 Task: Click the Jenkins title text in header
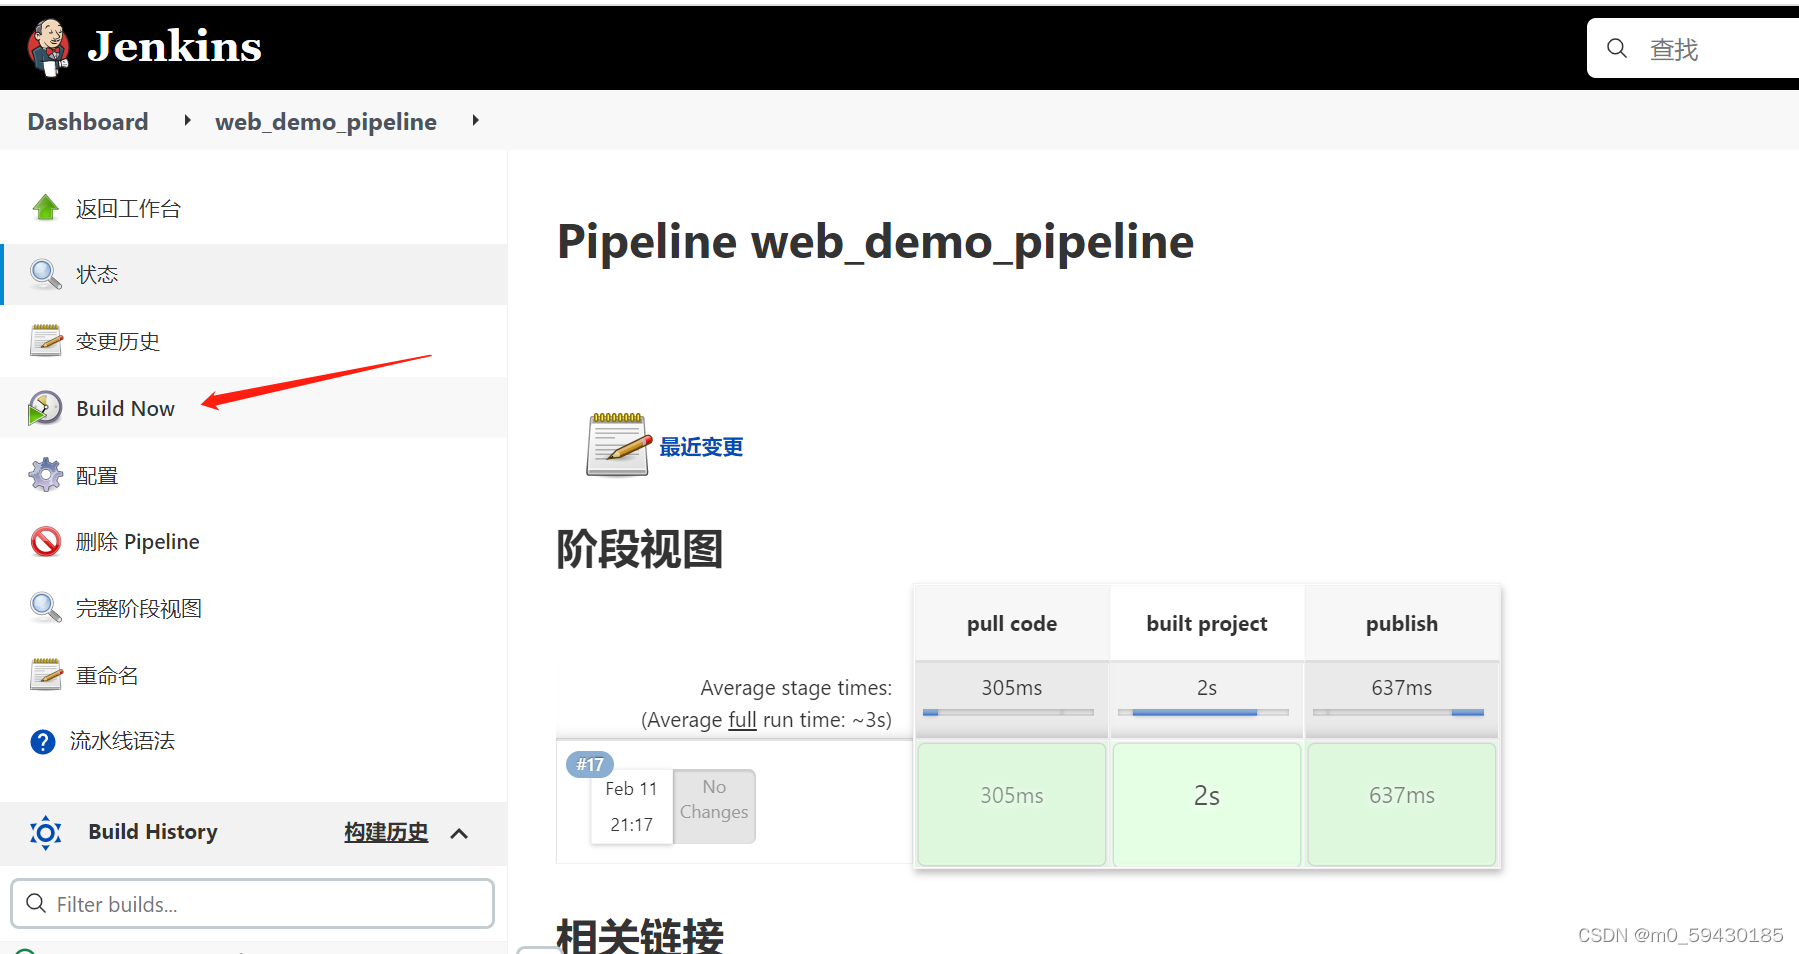[175, 47]
